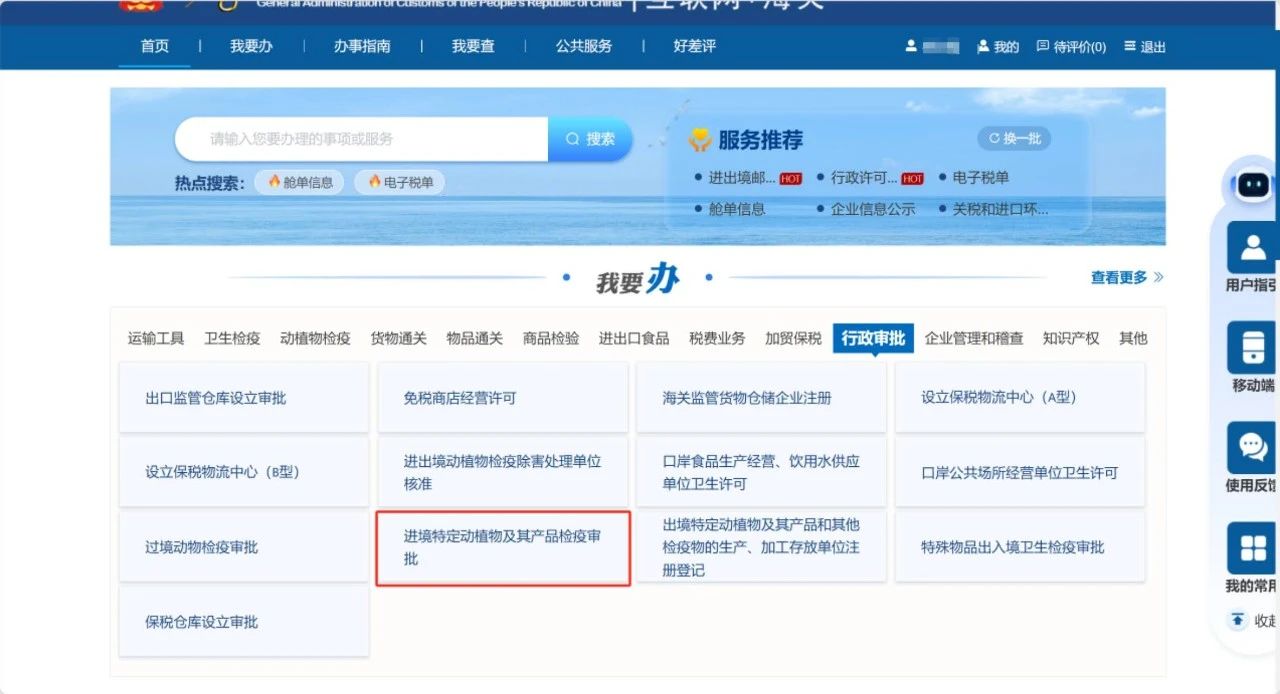The height and width of the screenshot is (694, 1280).
Task: Refresh recommendations with 换一批
Action: (1014, 139)
